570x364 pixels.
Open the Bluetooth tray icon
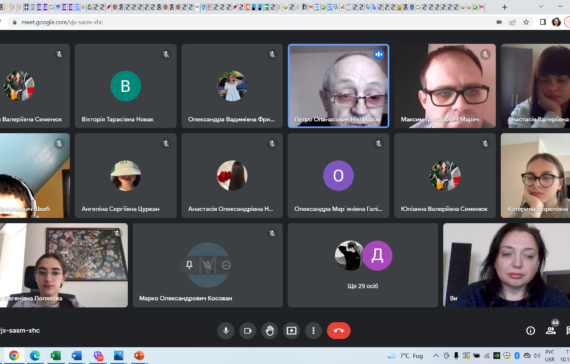[517, 356]
